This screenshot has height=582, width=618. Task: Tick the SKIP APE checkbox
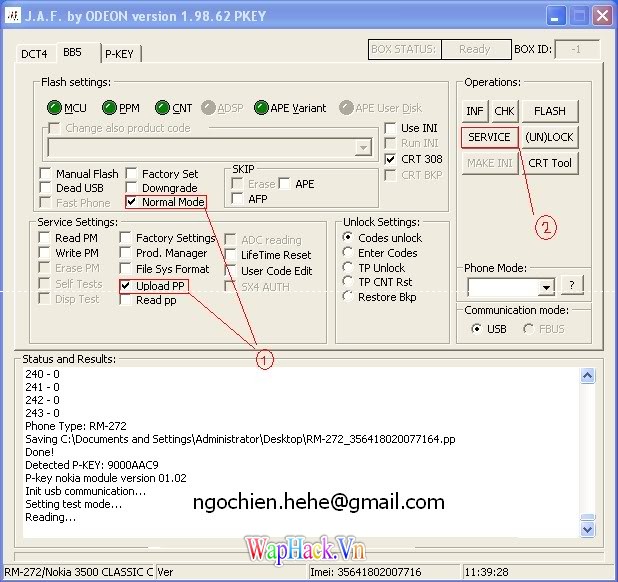tap(284, 184)
